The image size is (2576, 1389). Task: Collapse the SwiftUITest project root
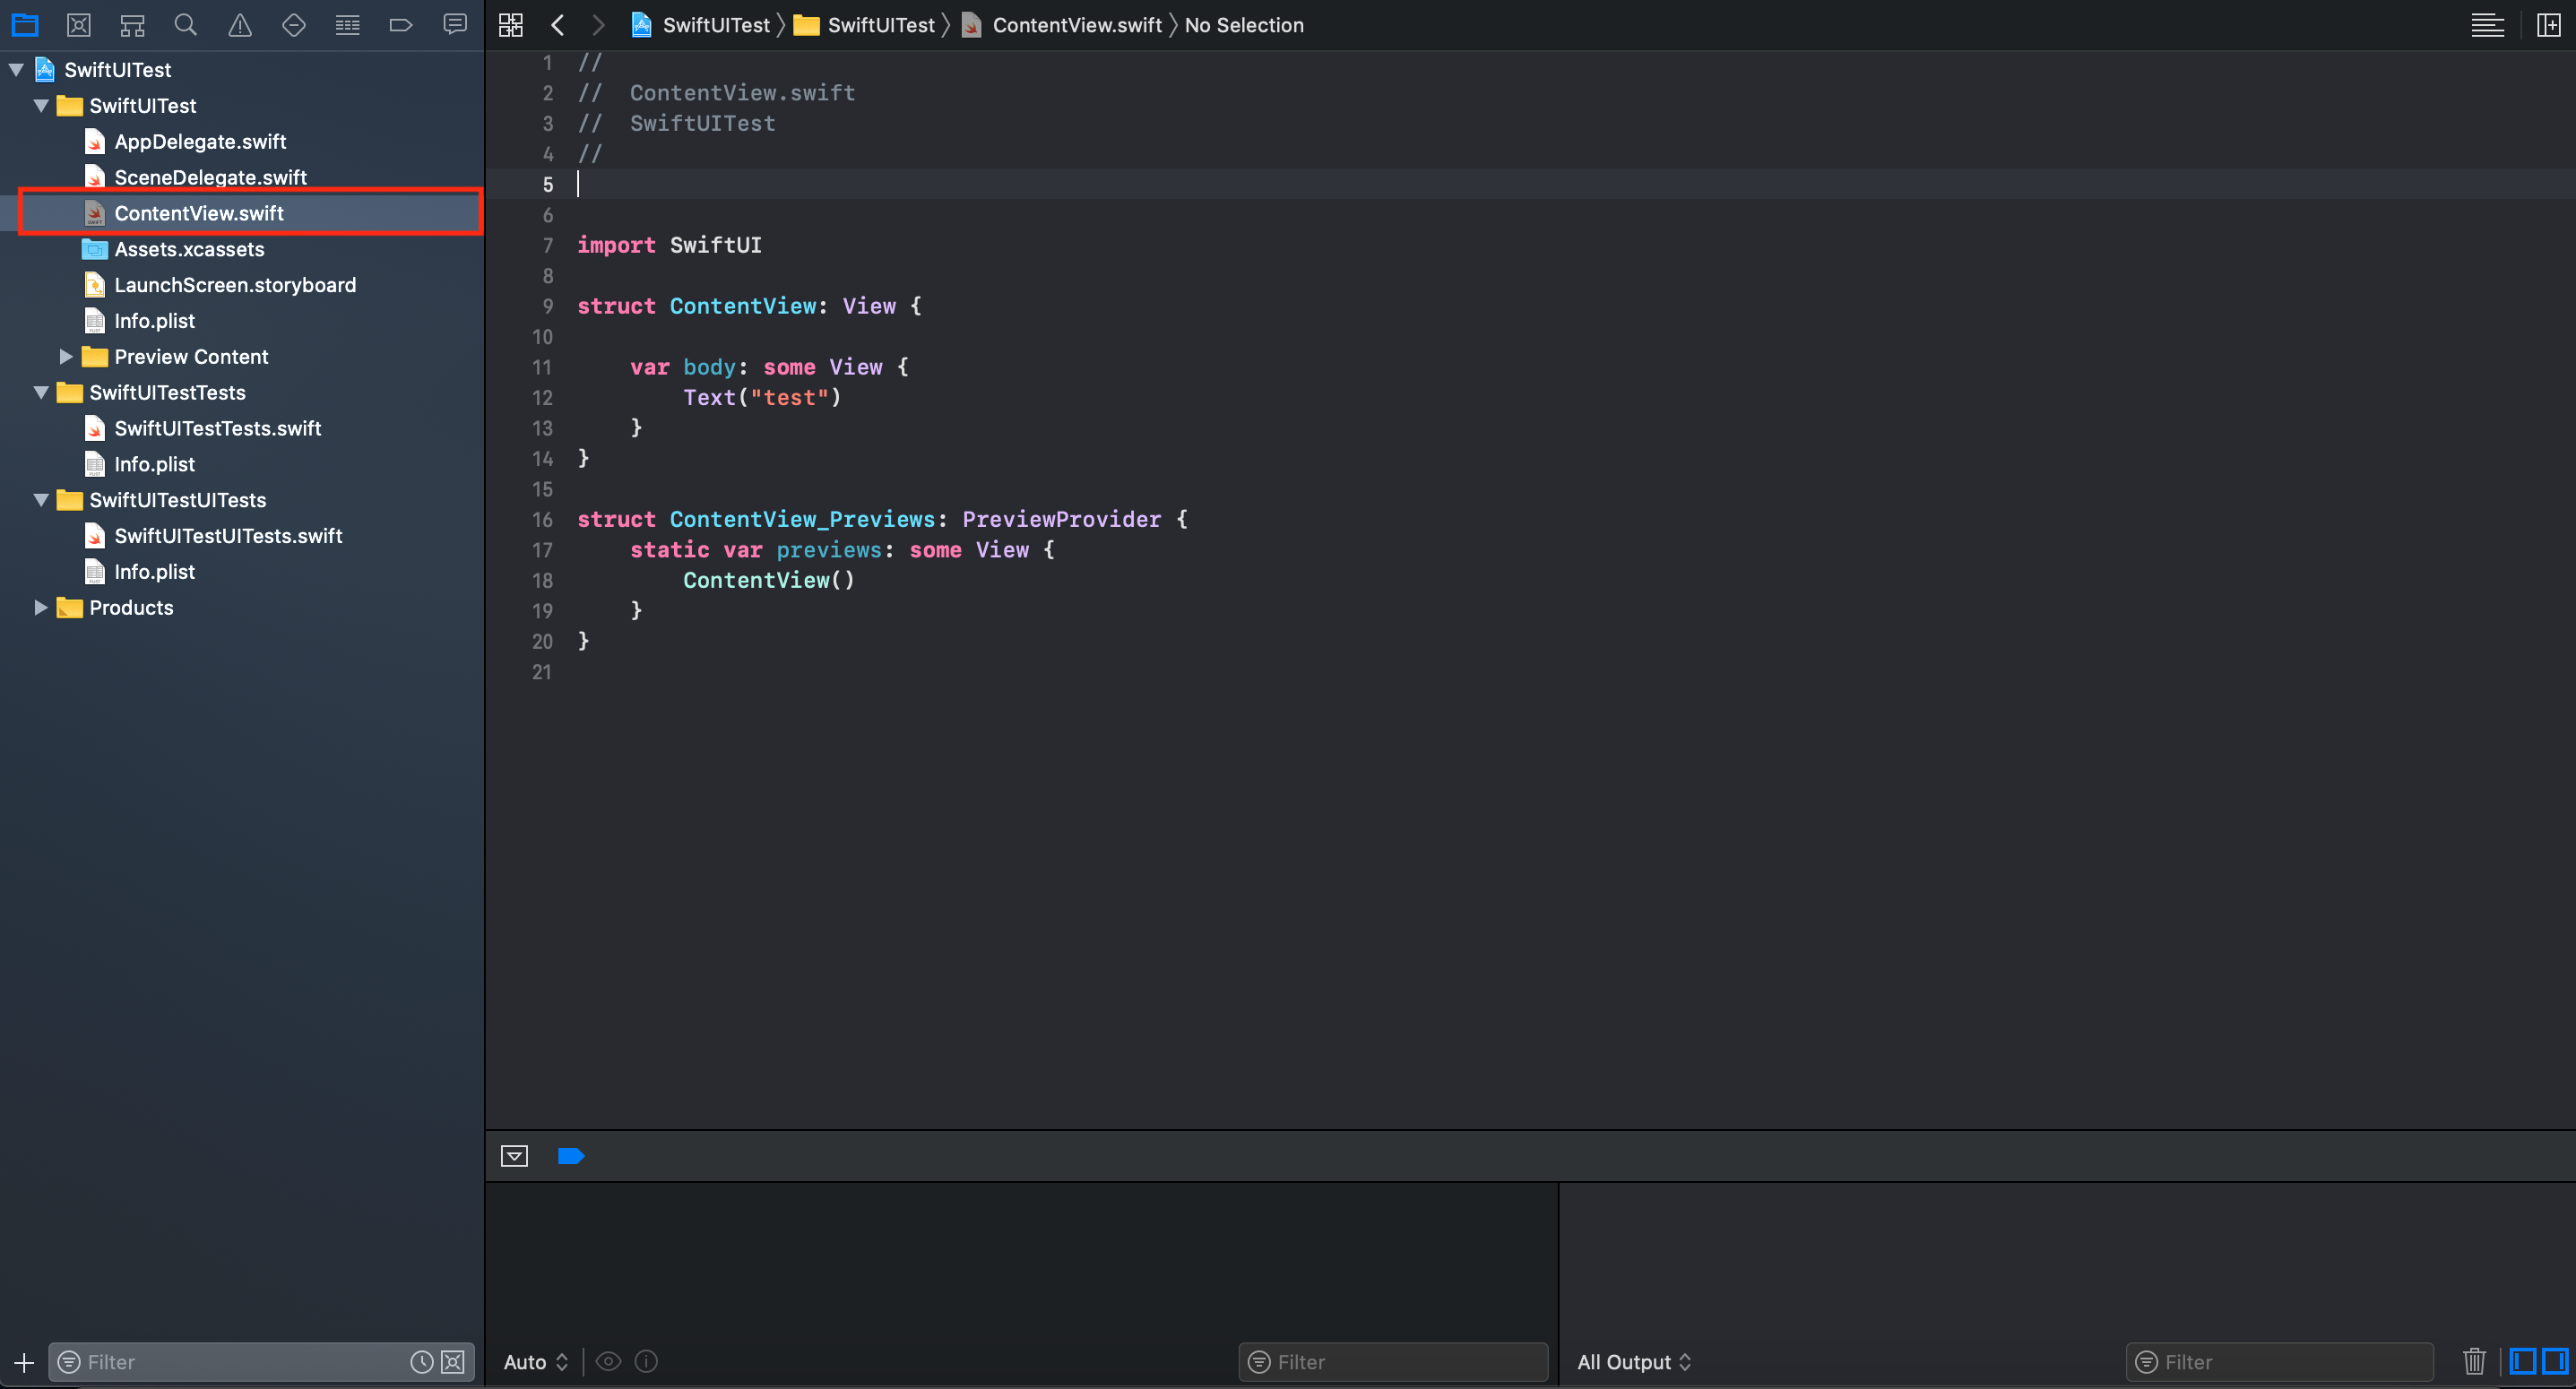pos(17,70)
